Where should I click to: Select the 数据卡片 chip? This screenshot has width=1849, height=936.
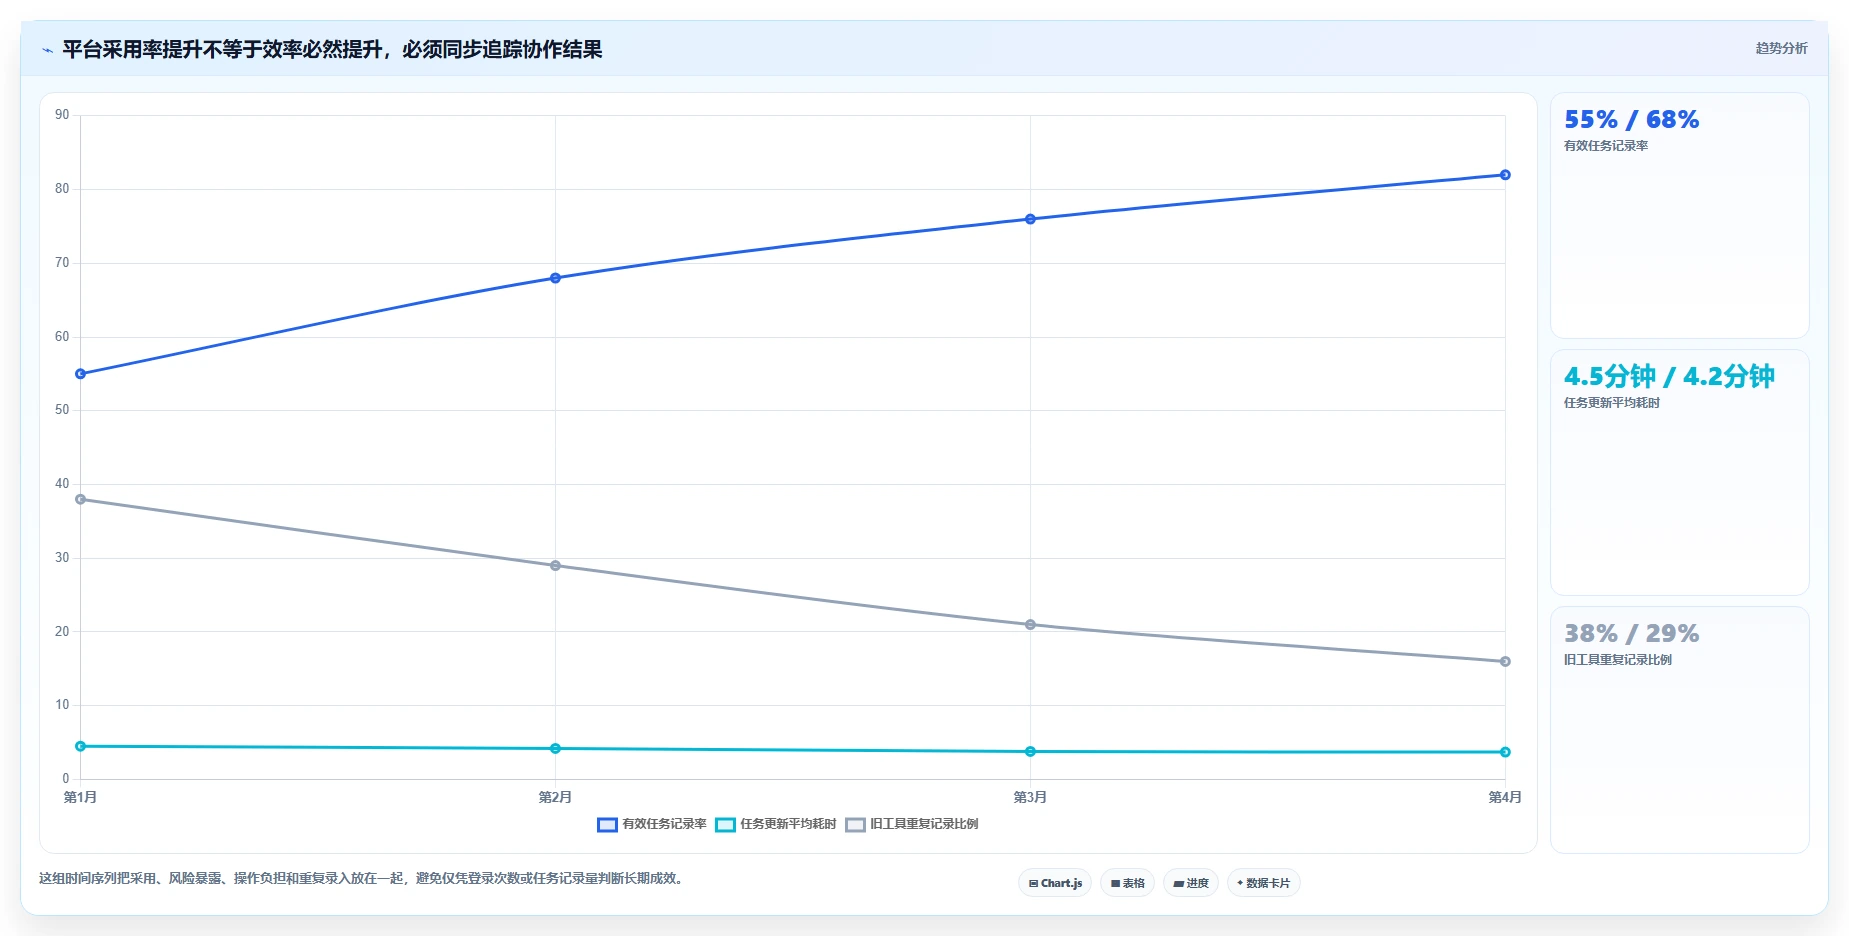[x=1263, y=883]
